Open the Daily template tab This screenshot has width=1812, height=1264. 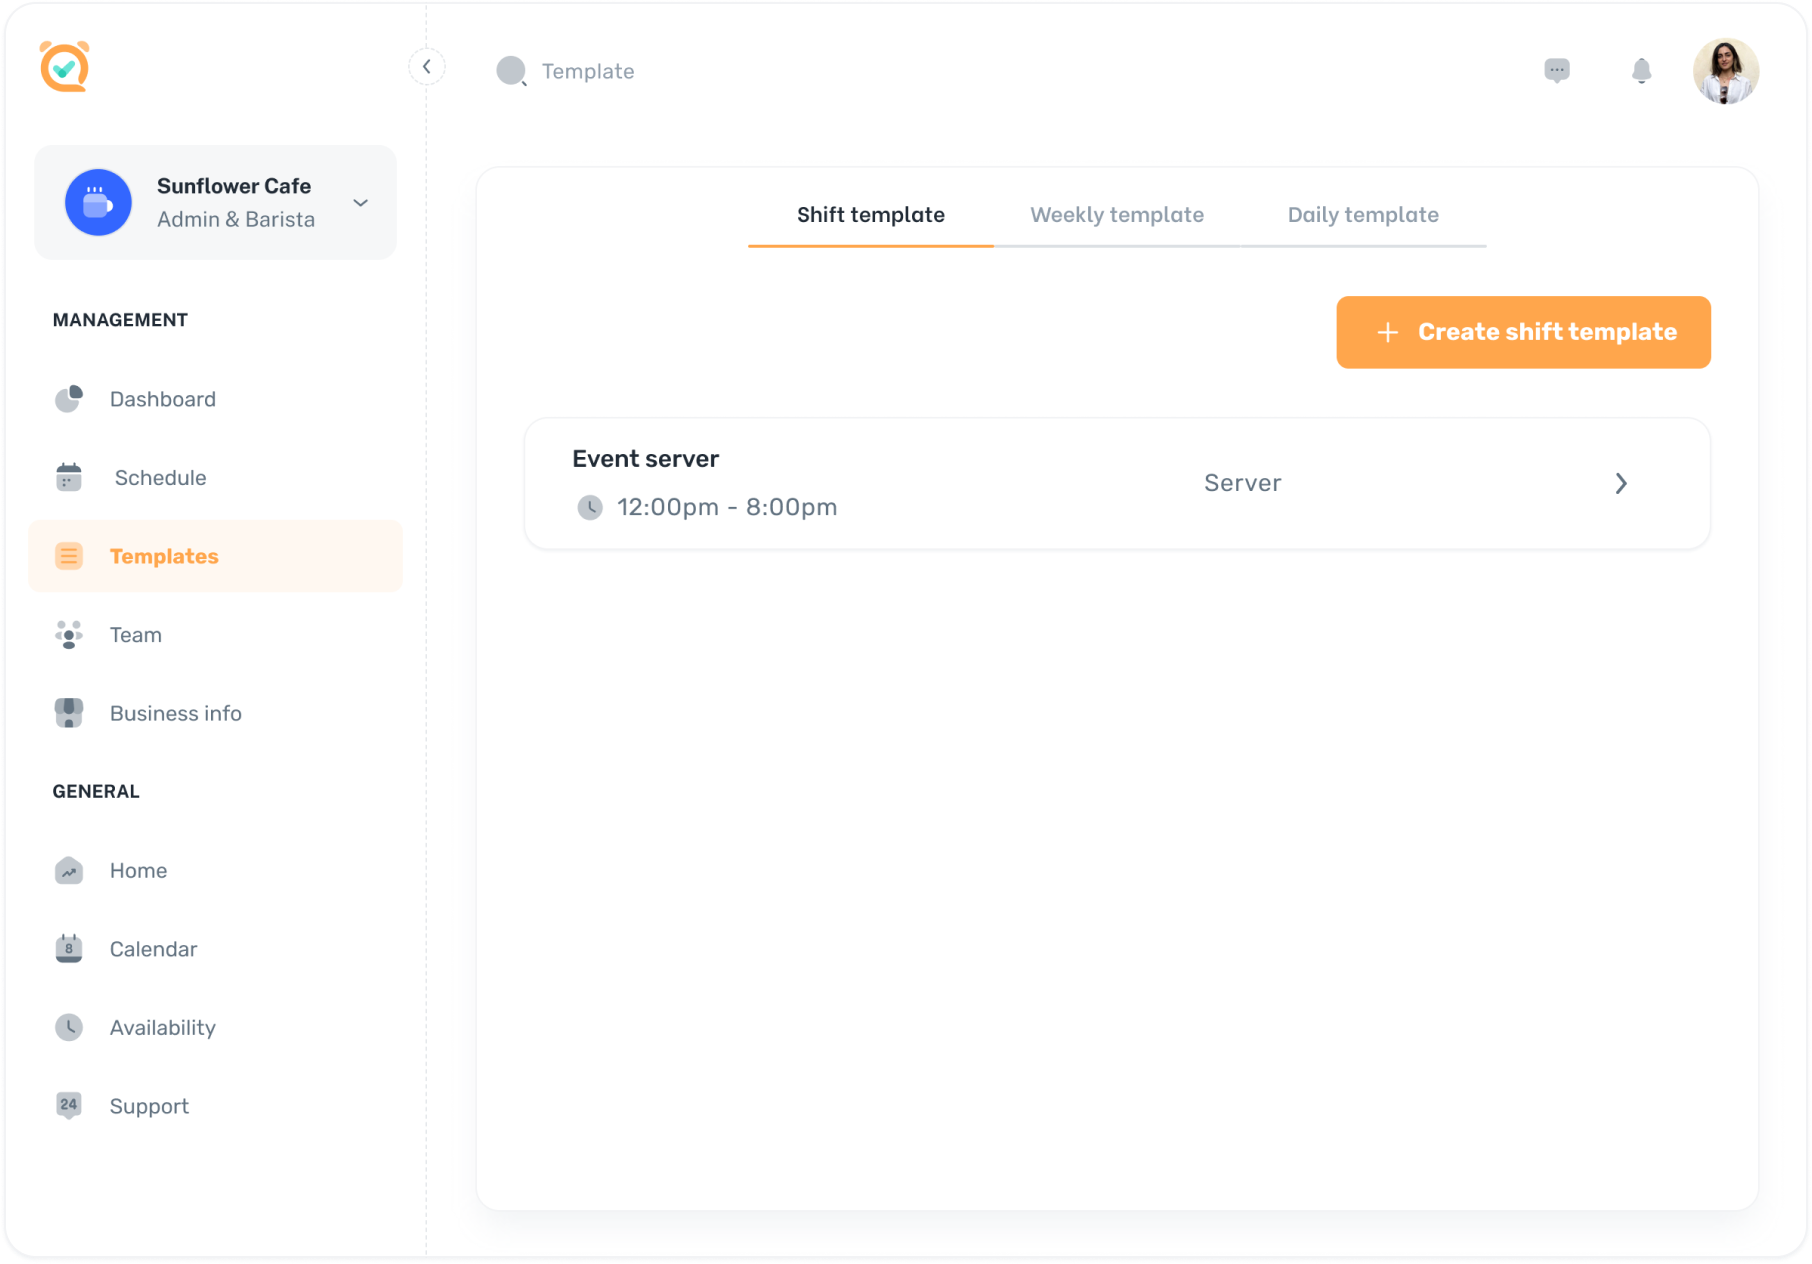tap(1362, 214)
